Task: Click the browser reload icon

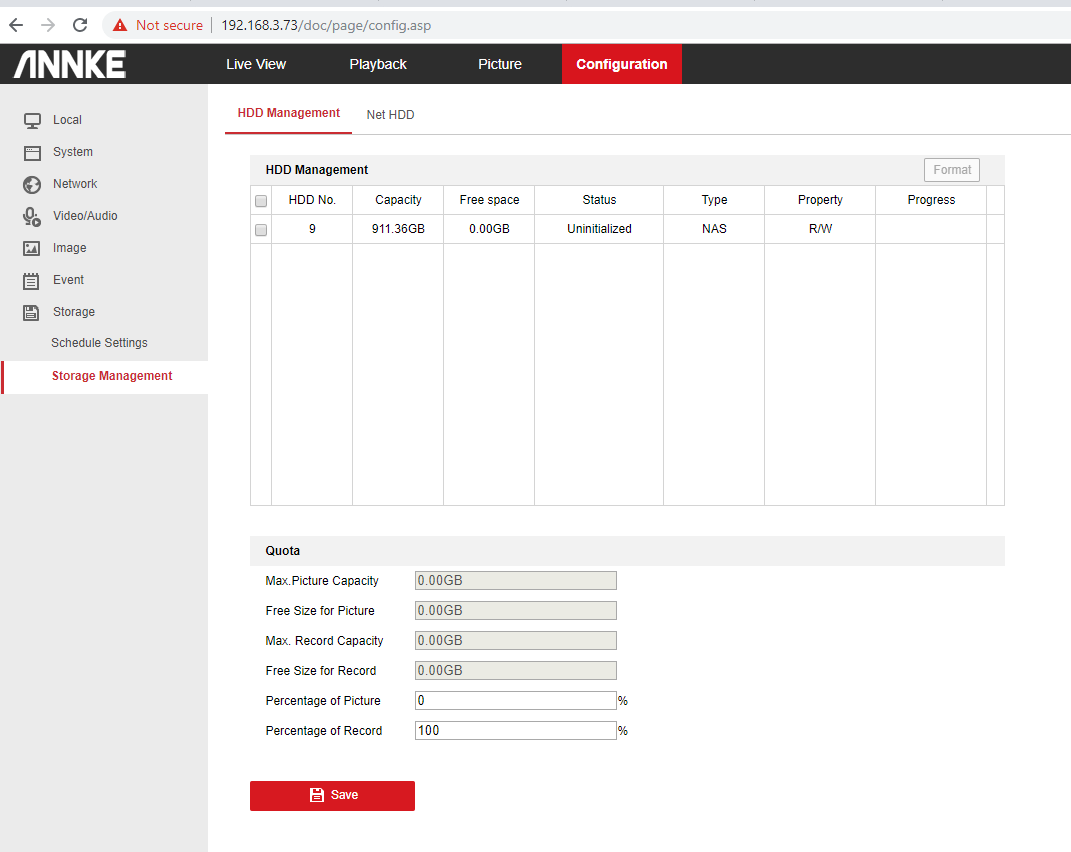Action: point(80,25)
